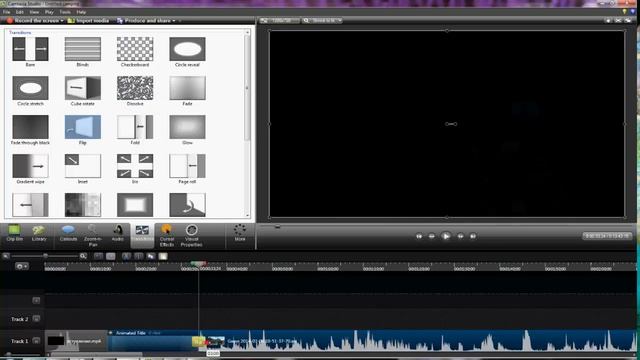The height and width of the screenshot is (360, 640).
Task: Click the preview scrub bar handle
Action: point(278,227)
